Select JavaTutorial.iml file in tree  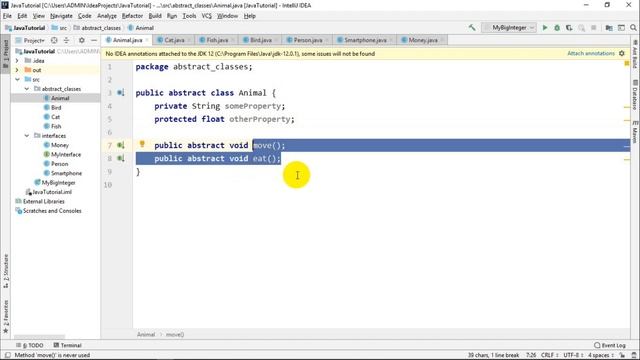click(52, 192)
